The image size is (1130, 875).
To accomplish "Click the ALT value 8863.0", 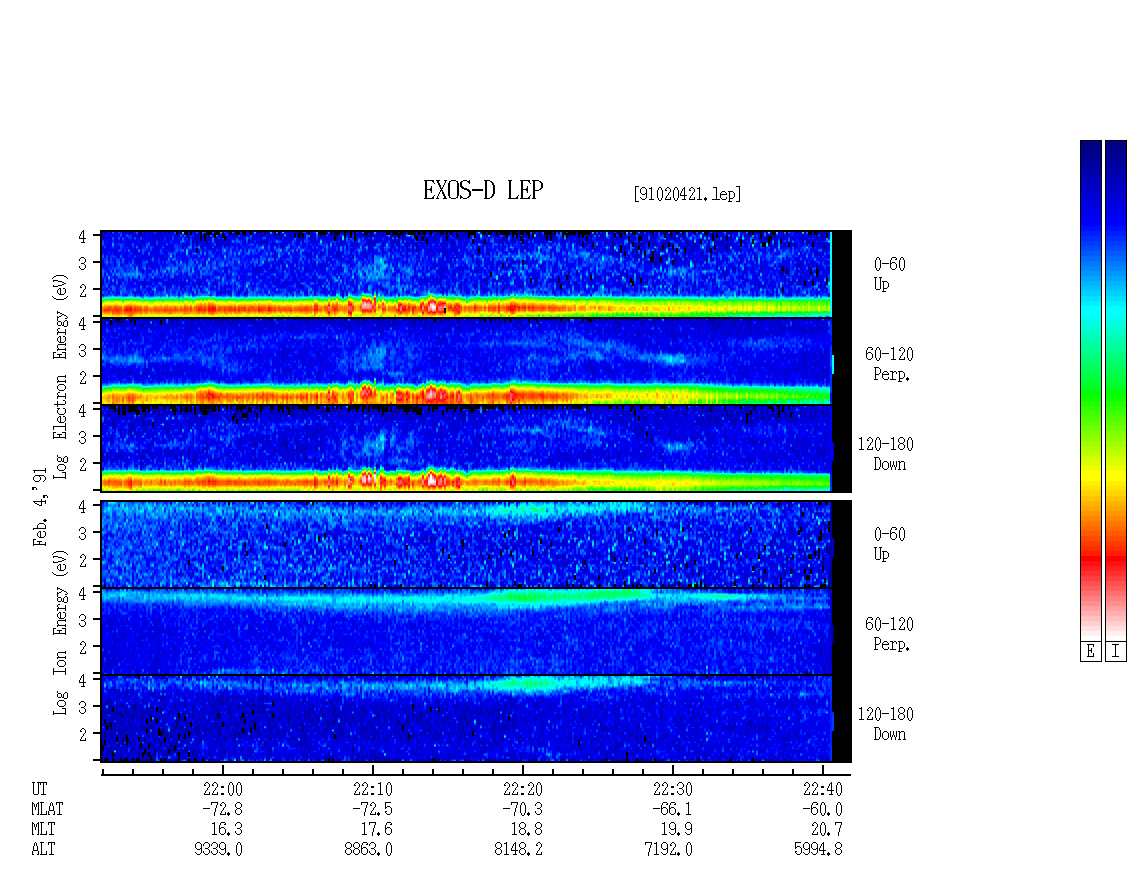I will (x=368, y=850).
